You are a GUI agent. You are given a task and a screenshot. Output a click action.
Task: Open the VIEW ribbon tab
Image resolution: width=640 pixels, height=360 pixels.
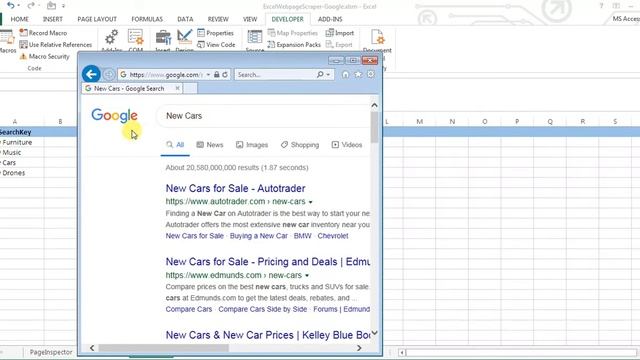tap(250, 19)
